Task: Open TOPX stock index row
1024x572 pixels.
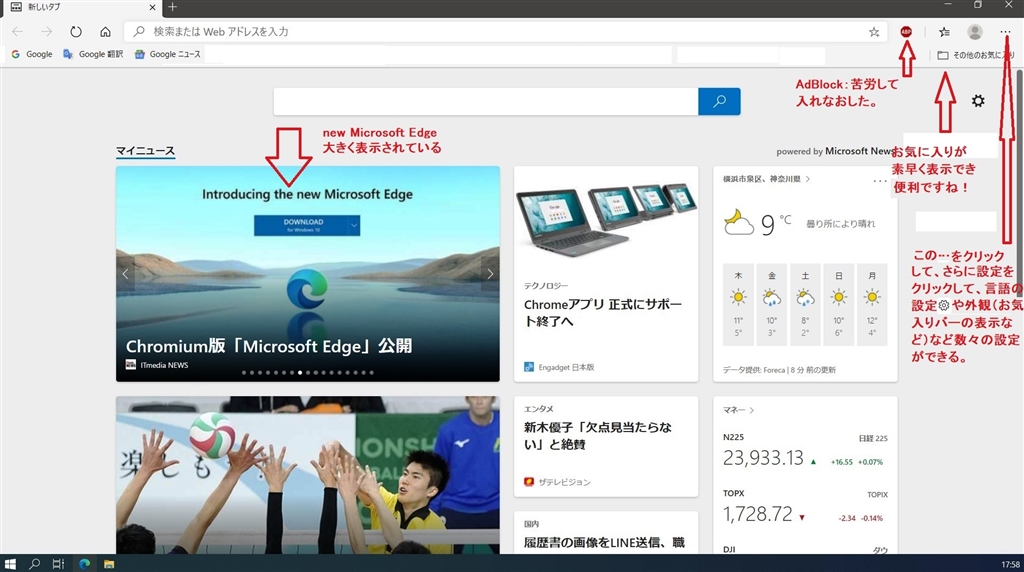Action: click(x=805, y=509)
